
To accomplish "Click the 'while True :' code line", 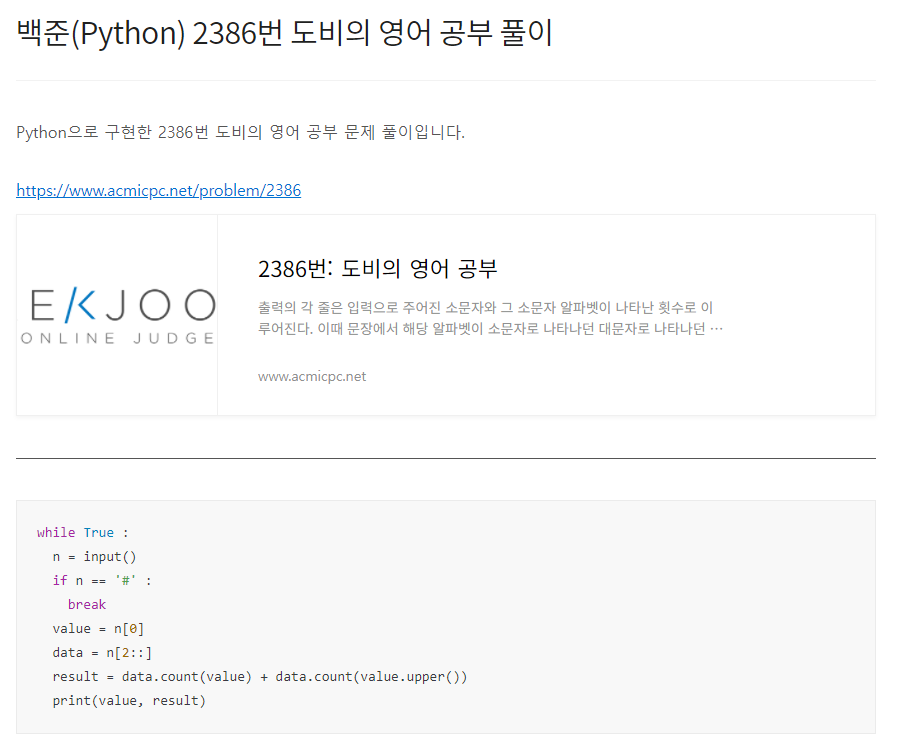I will [x=83, y=533].
